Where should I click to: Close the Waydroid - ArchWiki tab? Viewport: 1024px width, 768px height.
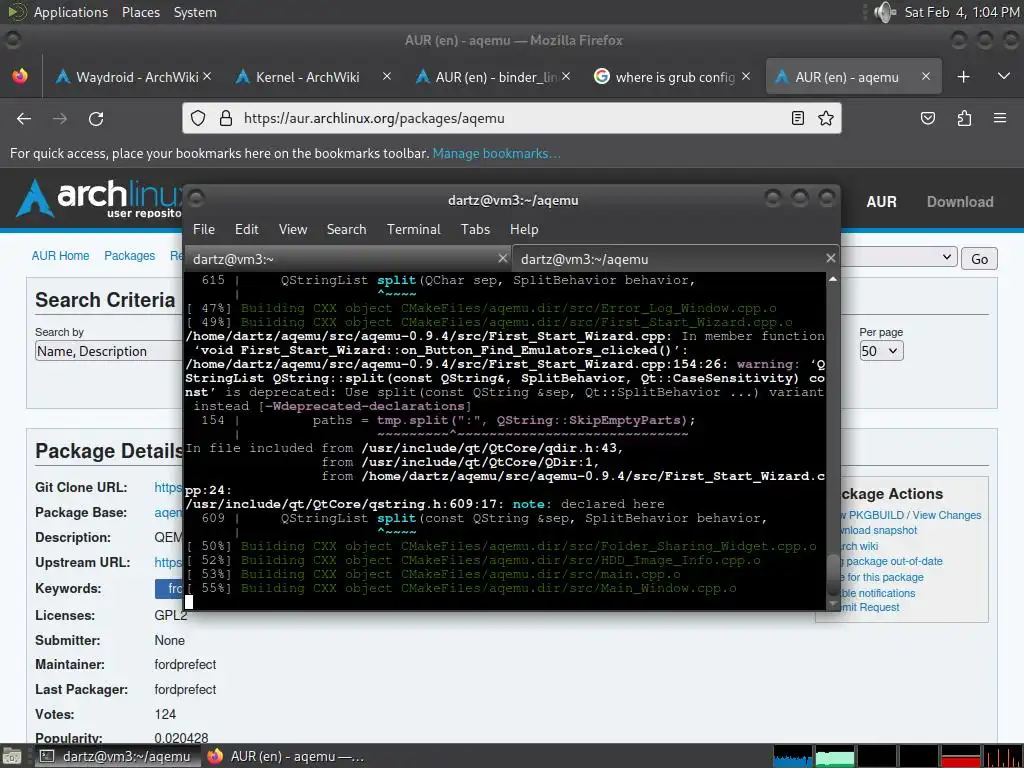(207, 76)
